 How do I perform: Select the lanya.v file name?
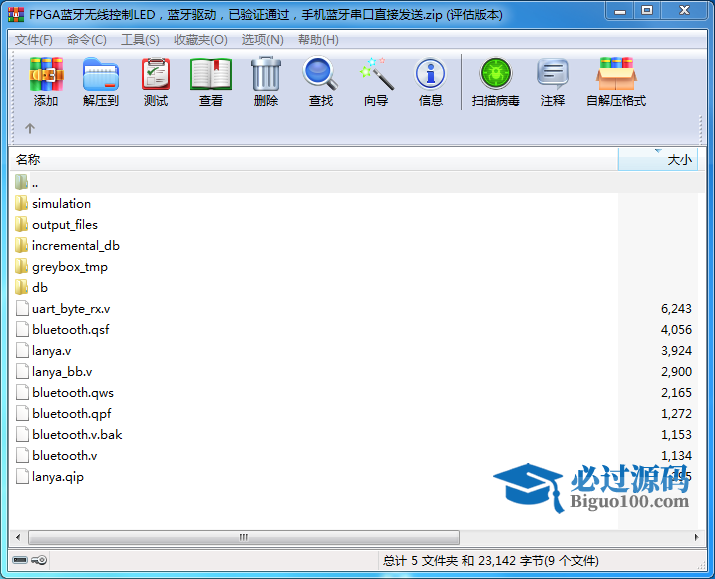click(52, 351)
